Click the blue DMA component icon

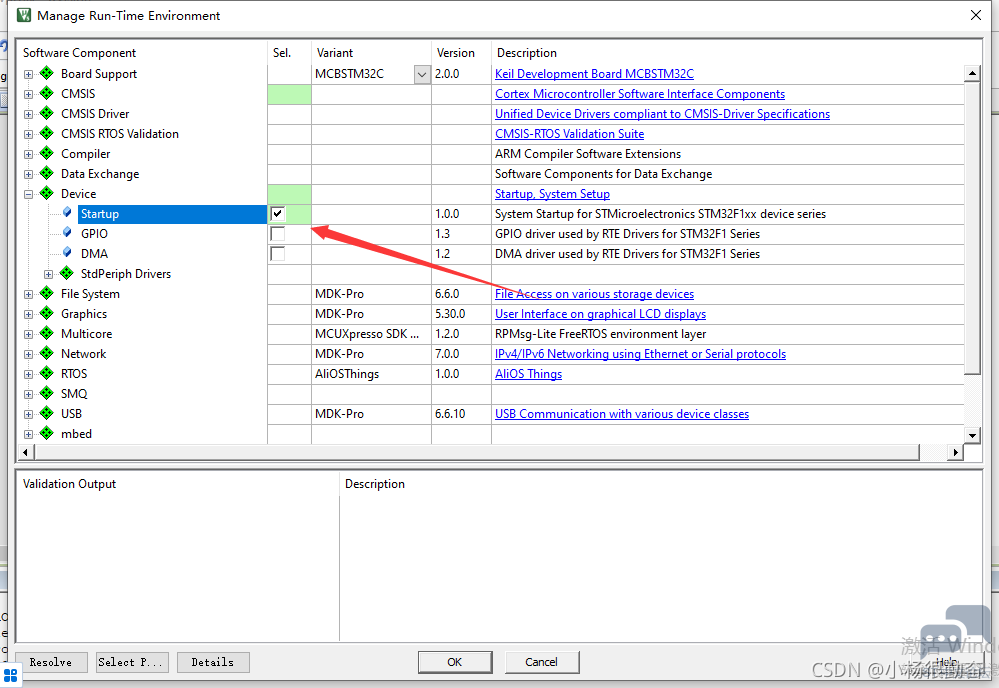pyautogui.click(x=67, y=253)
